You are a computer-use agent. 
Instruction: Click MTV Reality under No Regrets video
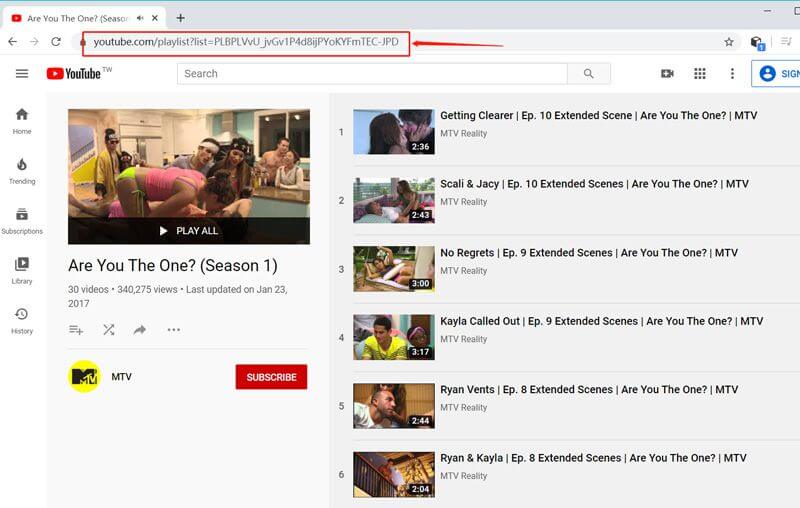[464, 271]
